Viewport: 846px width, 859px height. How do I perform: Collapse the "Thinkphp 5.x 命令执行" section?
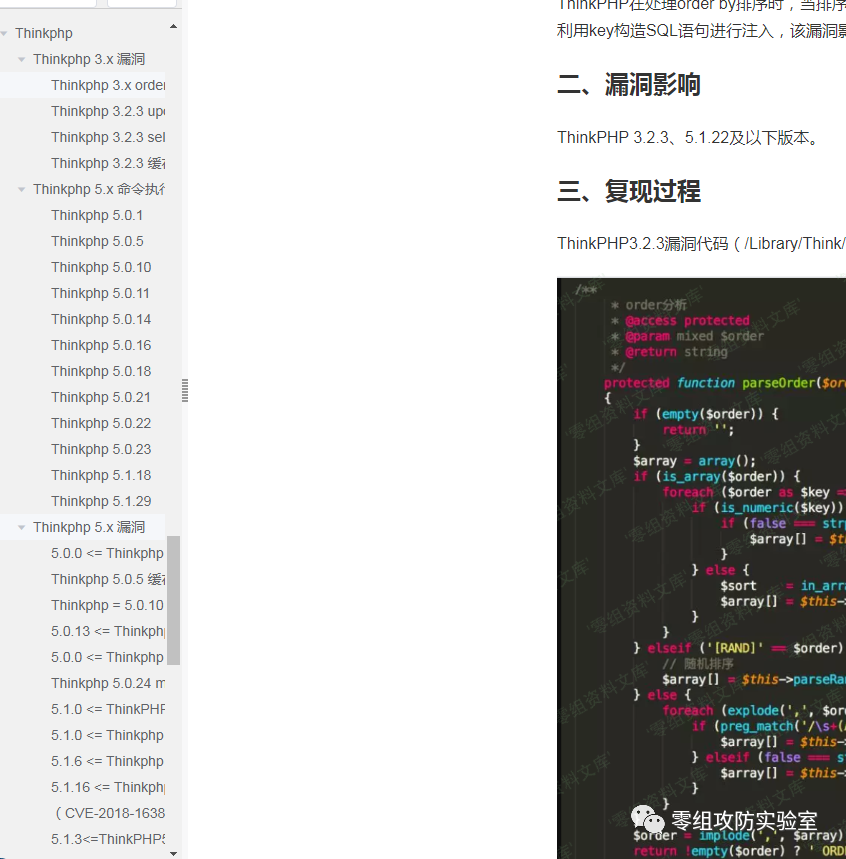22,188
